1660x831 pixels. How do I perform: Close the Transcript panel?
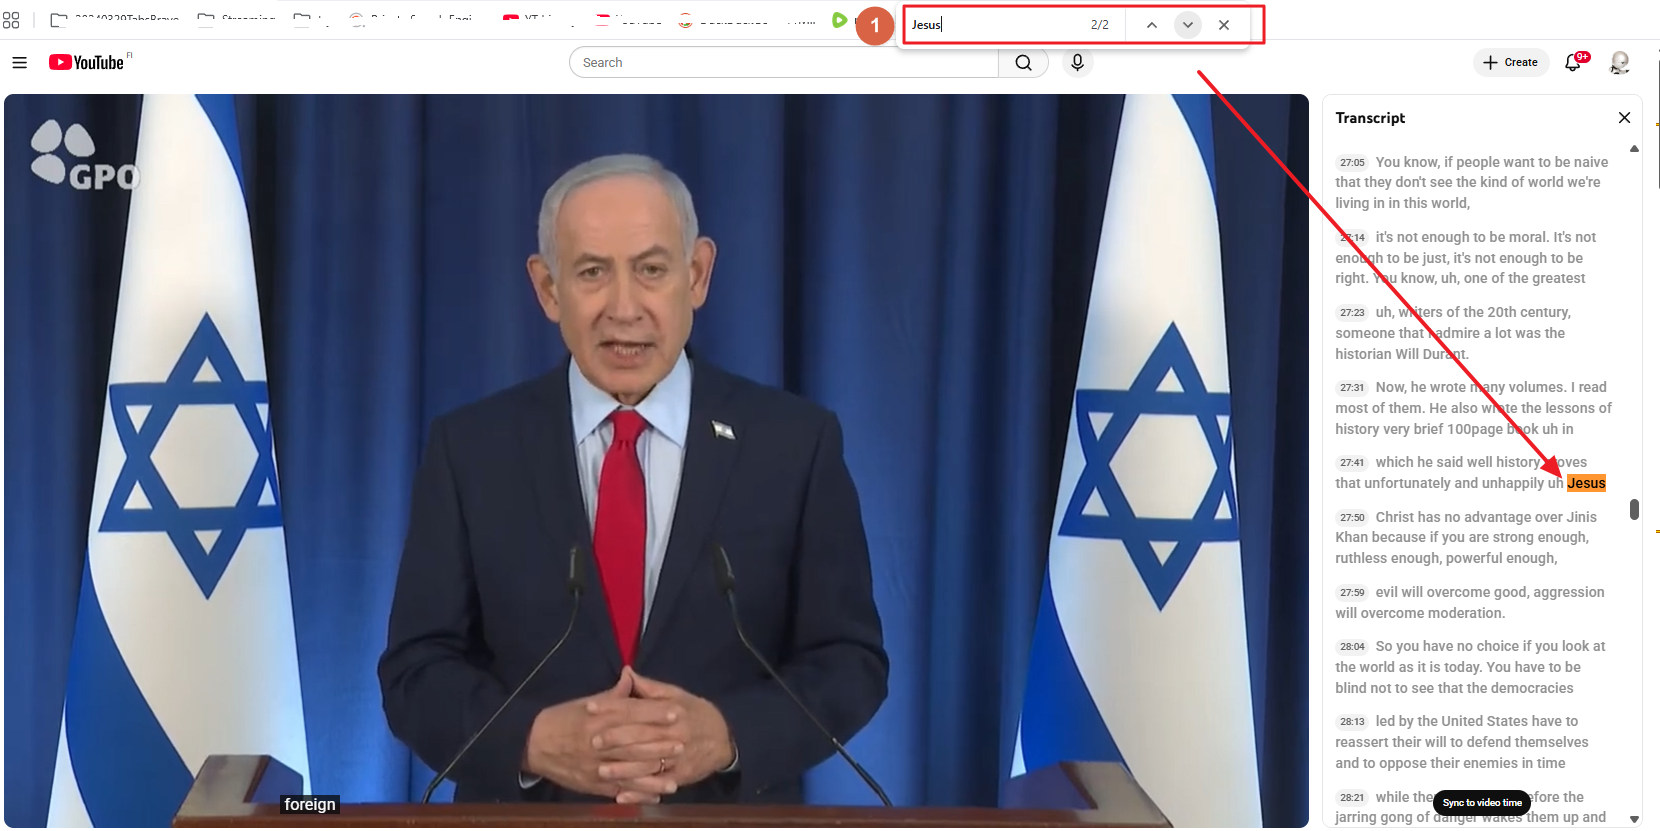[1624, 118]
